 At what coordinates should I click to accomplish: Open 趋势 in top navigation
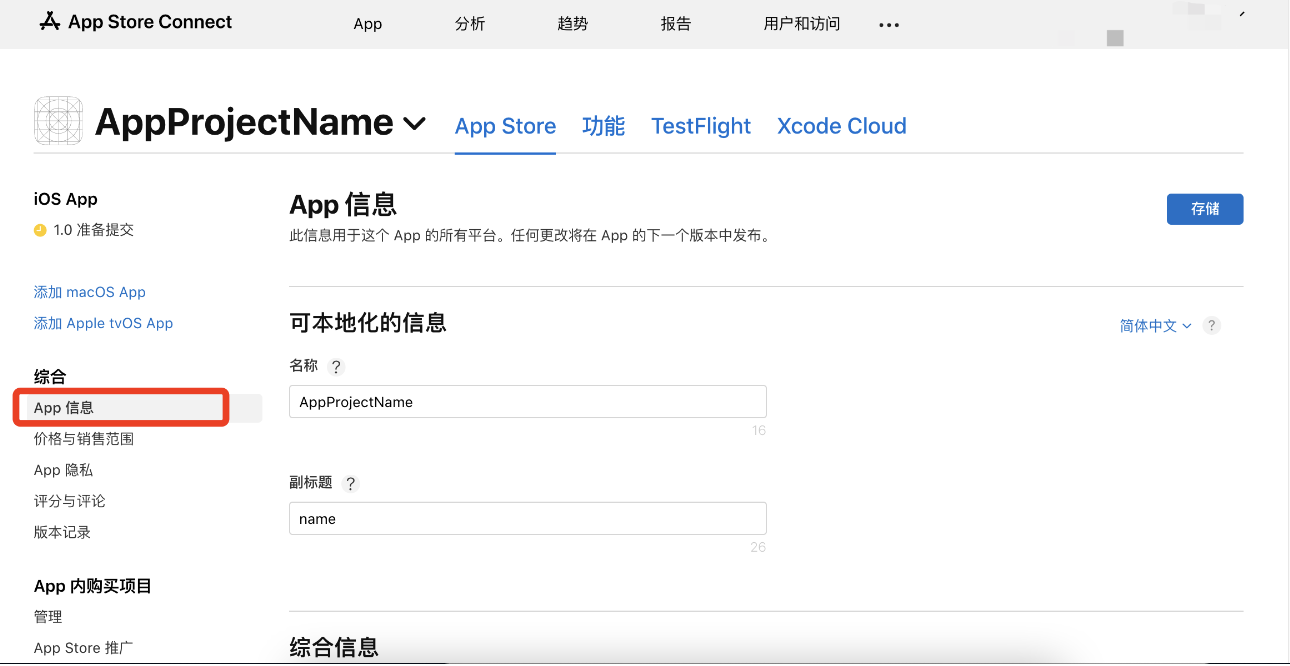573,24
